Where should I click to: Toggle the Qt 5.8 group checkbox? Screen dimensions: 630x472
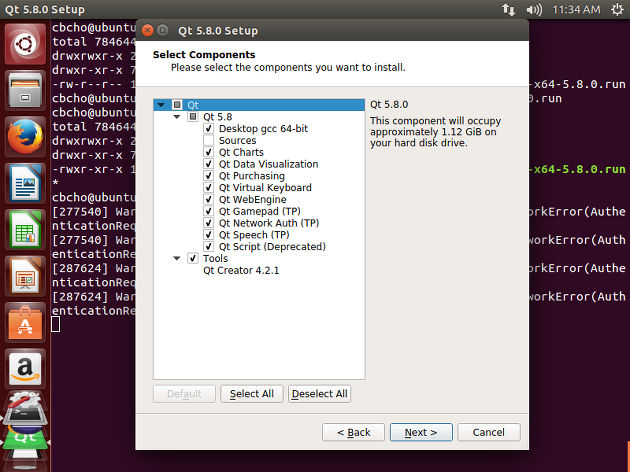(193, 117)
